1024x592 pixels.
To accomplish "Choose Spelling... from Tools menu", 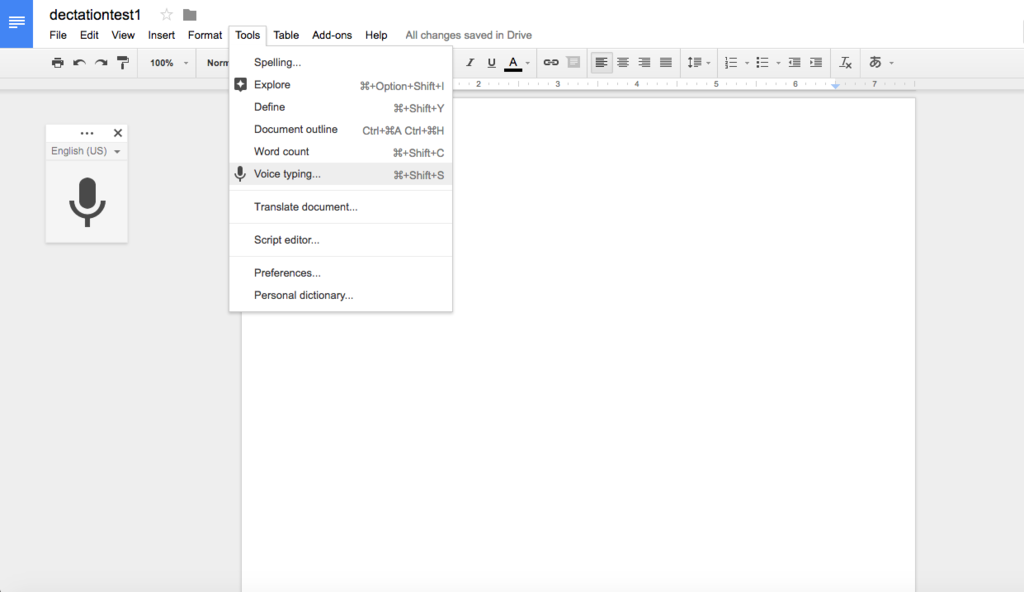I will pos(340,63).
